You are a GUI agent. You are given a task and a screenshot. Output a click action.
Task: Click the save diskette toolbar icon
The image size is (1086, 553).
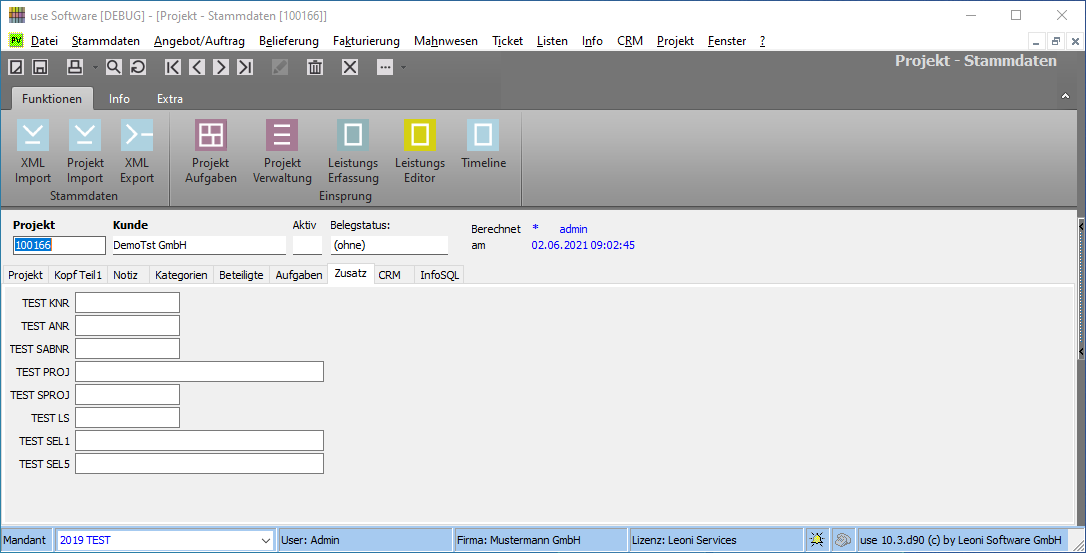pos(40,67)
